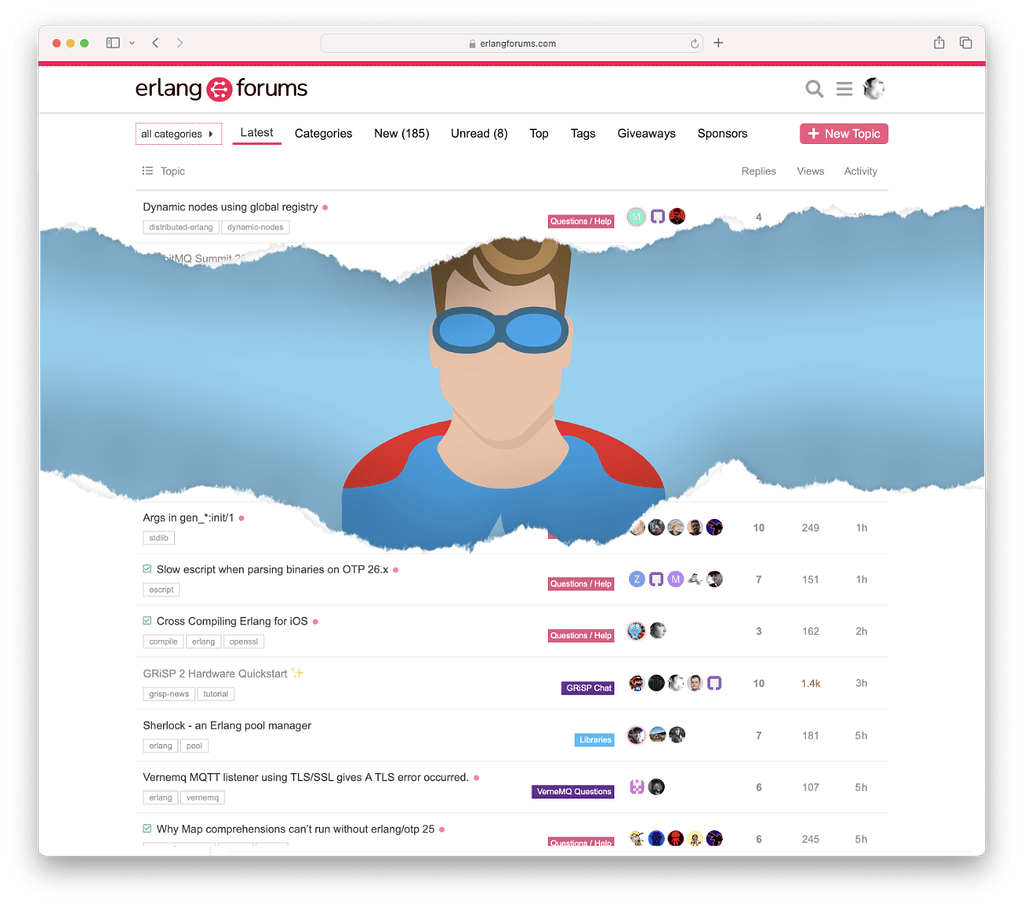1024x907 pixels.
Task: Reload the page using the address bar icon
Action: pyautogui.click(x=694, y=42)
